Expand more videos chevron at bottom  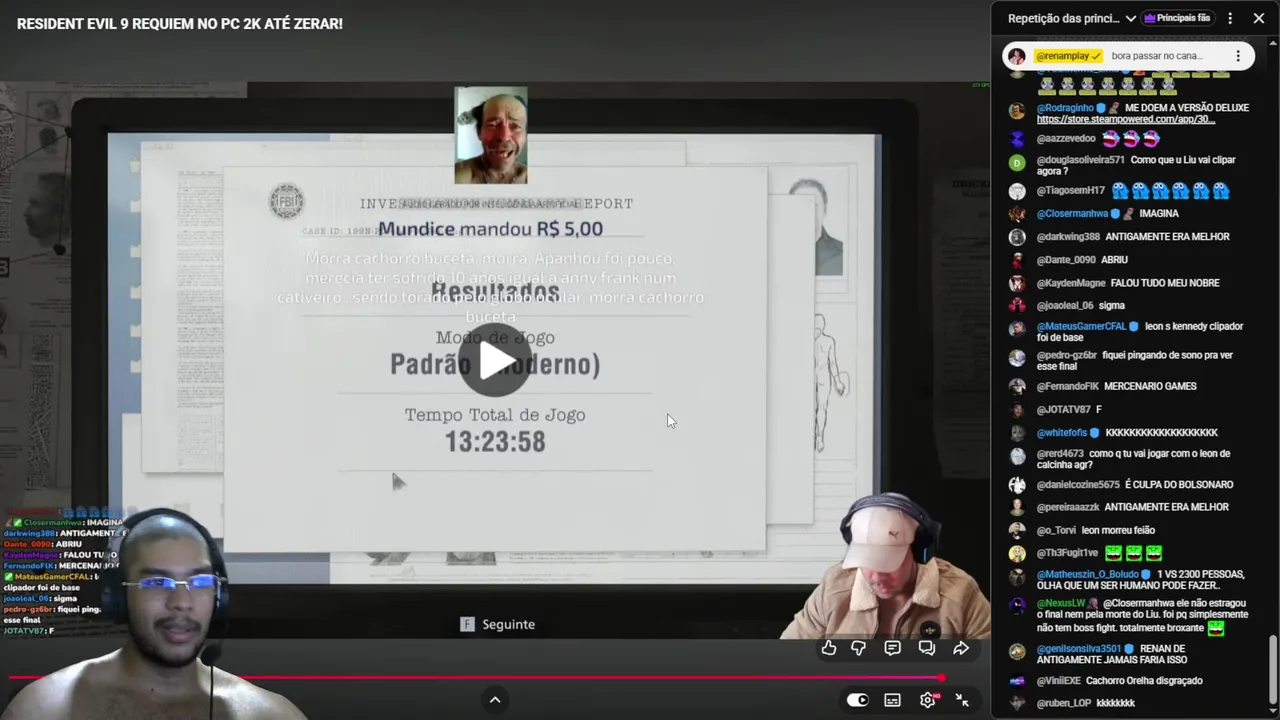495,700
